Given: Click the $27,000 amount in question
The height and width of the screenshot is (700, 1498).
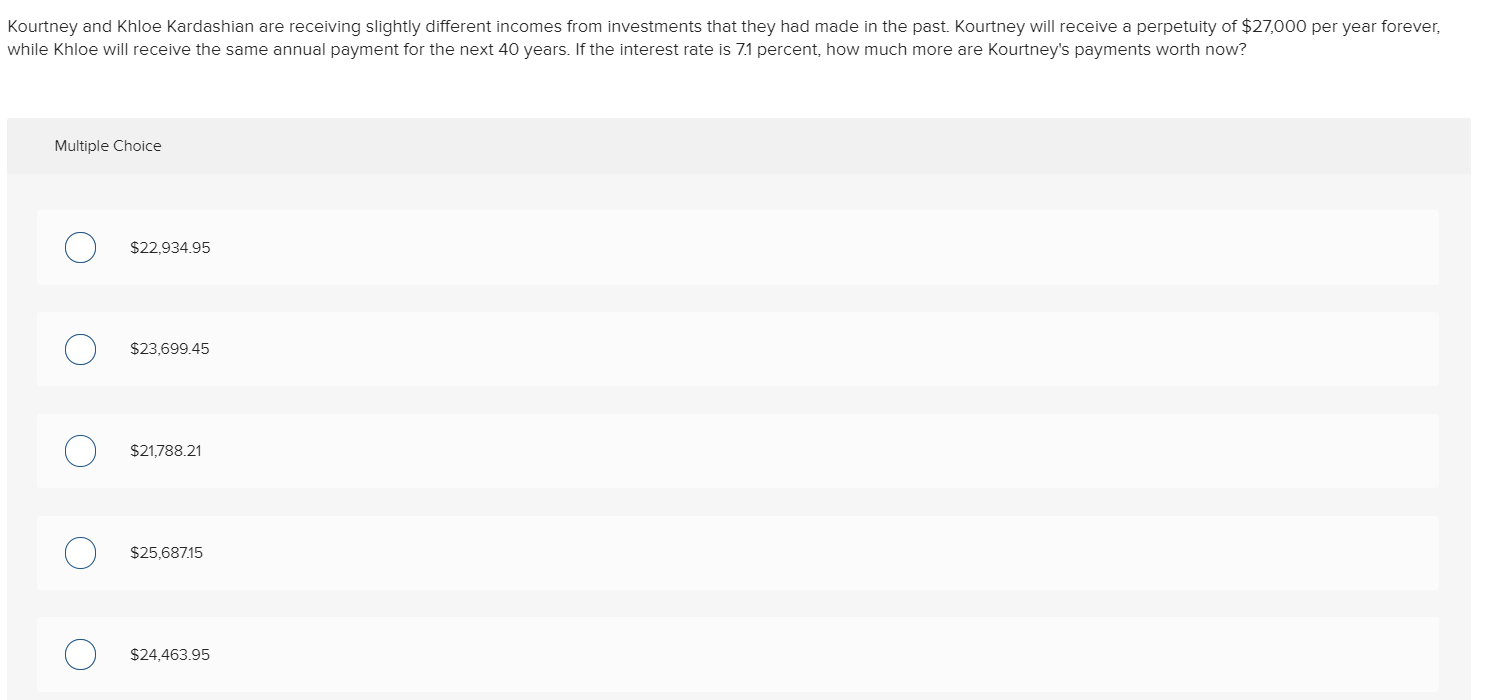Looking at the screenshot, I should pyautogui.click(x=1273, y=27).
